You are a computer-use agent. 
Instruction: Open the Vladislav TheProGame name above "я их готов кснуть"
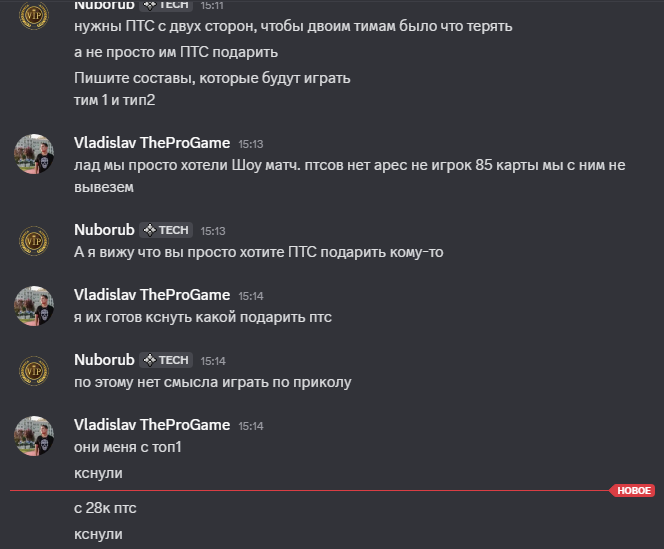[152, 295]
